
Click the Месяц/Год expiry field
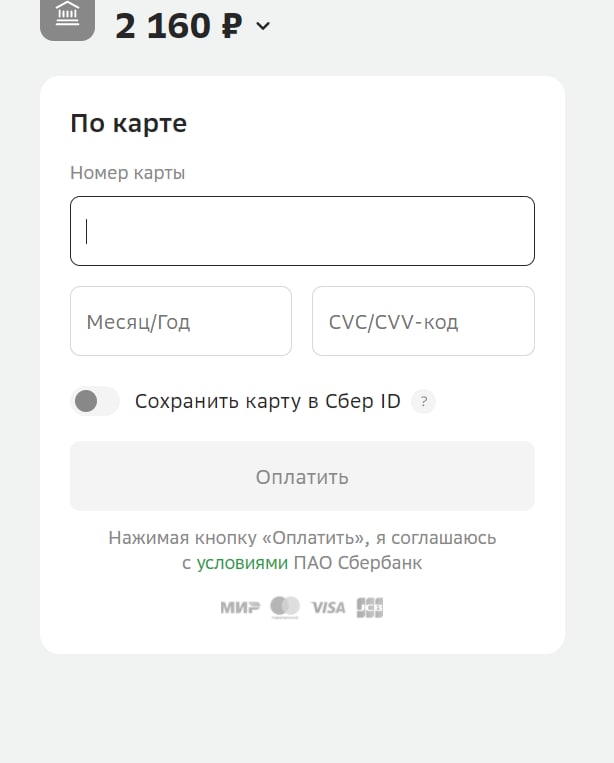(180, 321)
